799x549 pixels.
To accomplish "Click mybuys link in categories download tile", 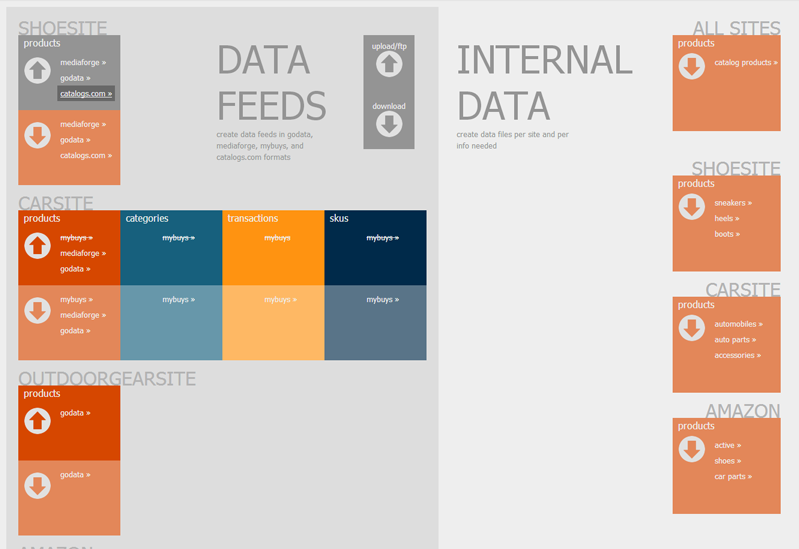I will pyautogui.click(x=178, y=300).
